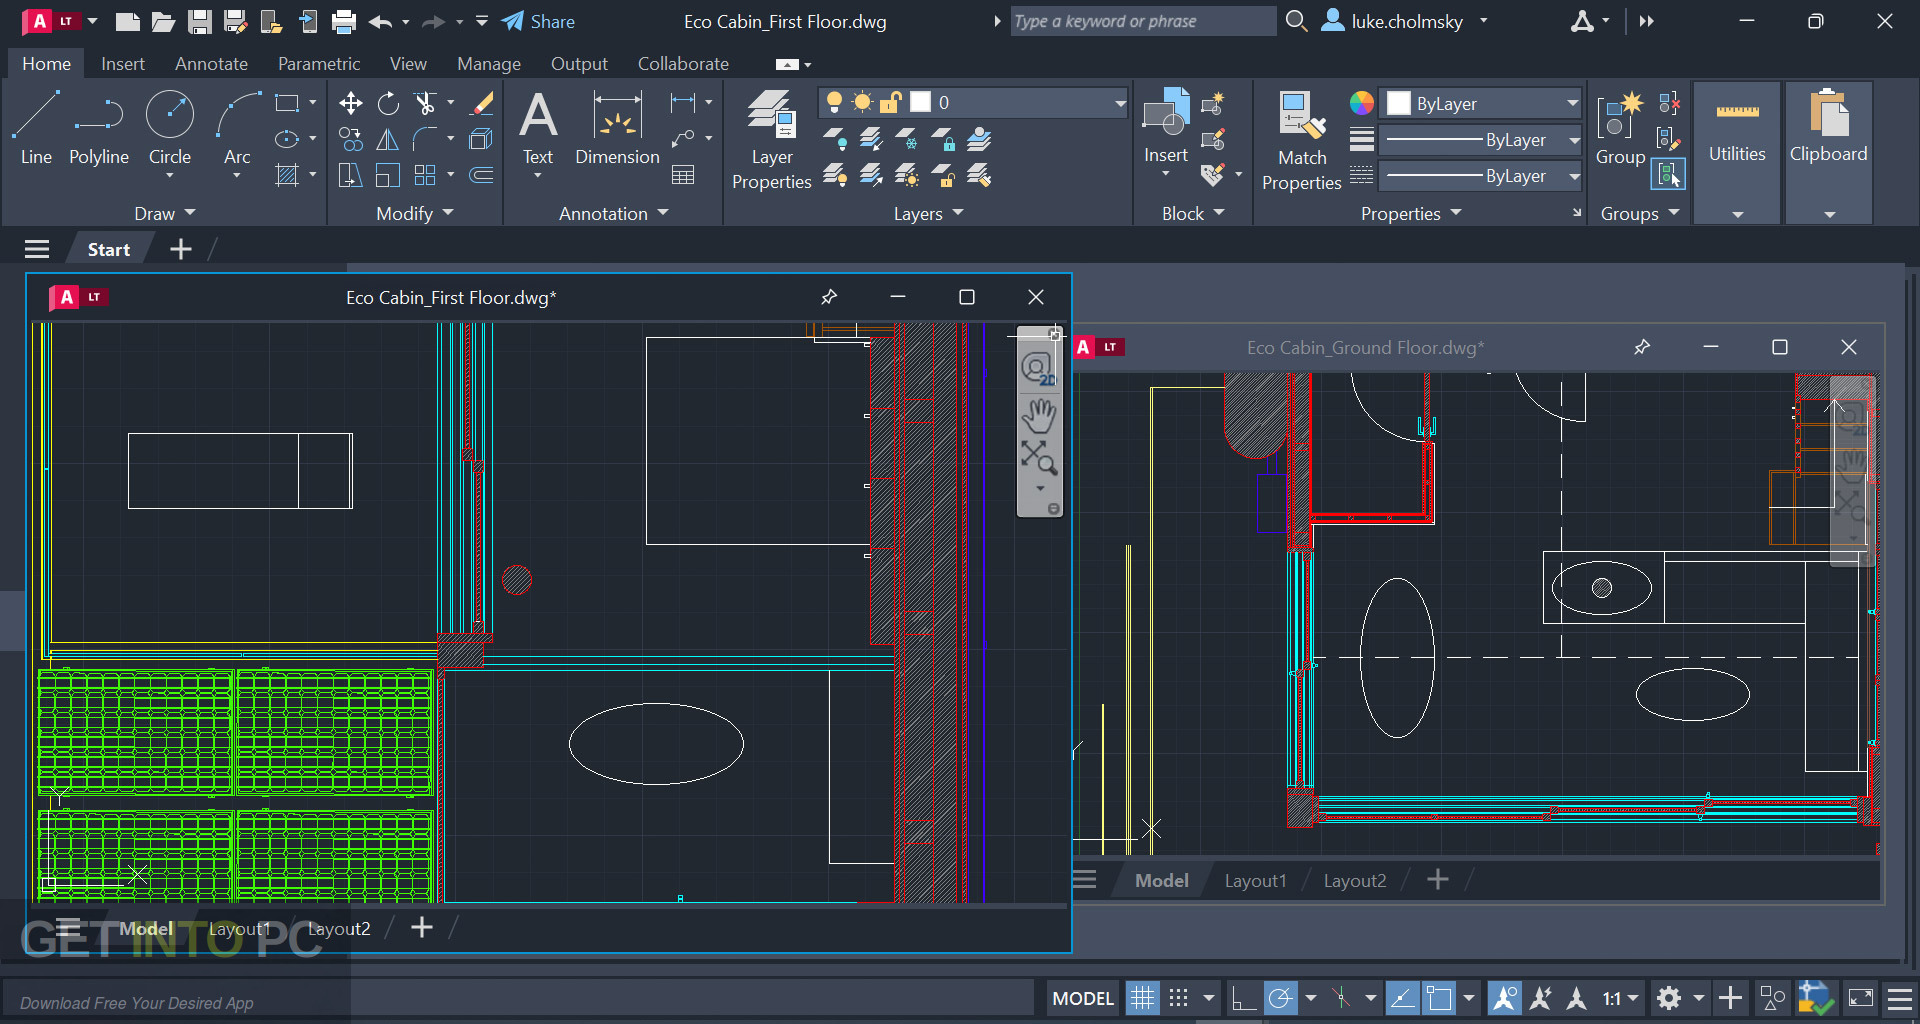This screenshot has height=1024, width=1920.
Task: Open the Parametric ribbon tab
Action: click(x=319, y=63)
